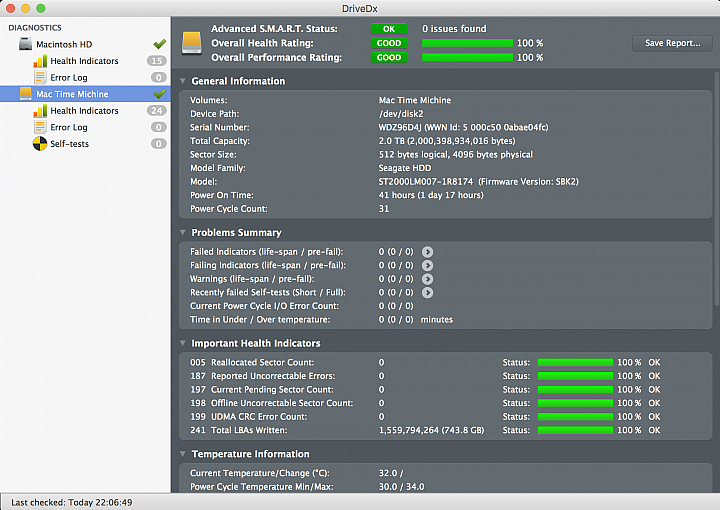Click Error Log icon under Mac Time Michine
The width and height of the screenshot is (720, 510).
point(40,127)
